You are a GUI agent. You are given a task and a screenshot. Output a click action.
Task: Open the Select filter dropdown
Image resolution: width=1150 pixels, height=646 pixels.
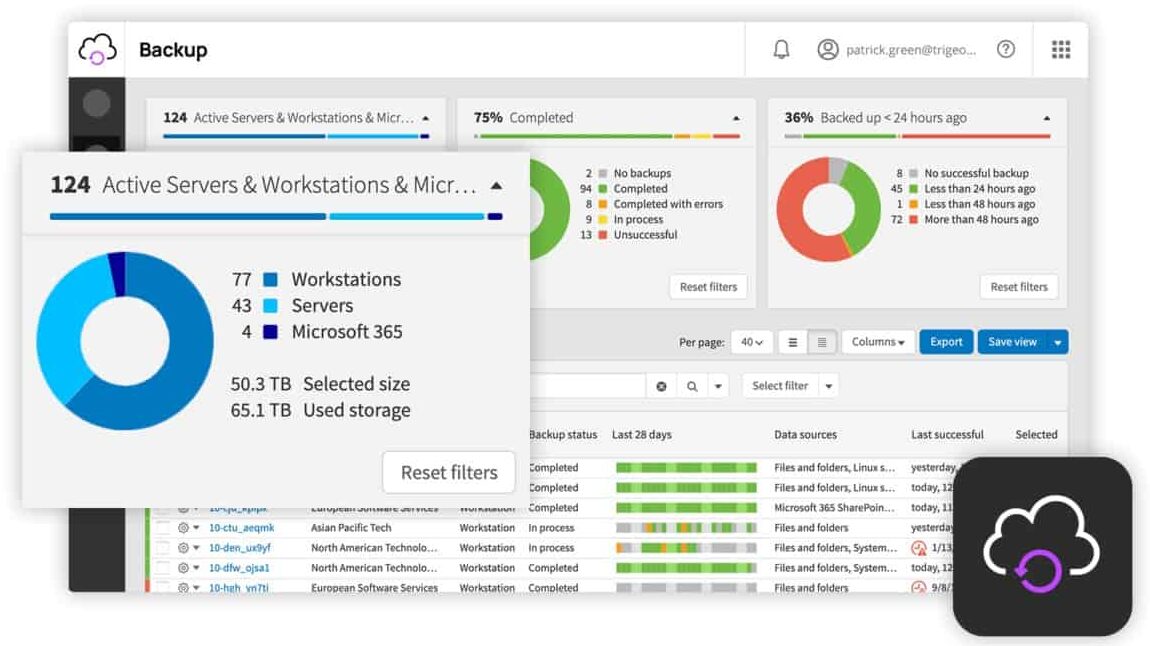(x=790, y=385)
